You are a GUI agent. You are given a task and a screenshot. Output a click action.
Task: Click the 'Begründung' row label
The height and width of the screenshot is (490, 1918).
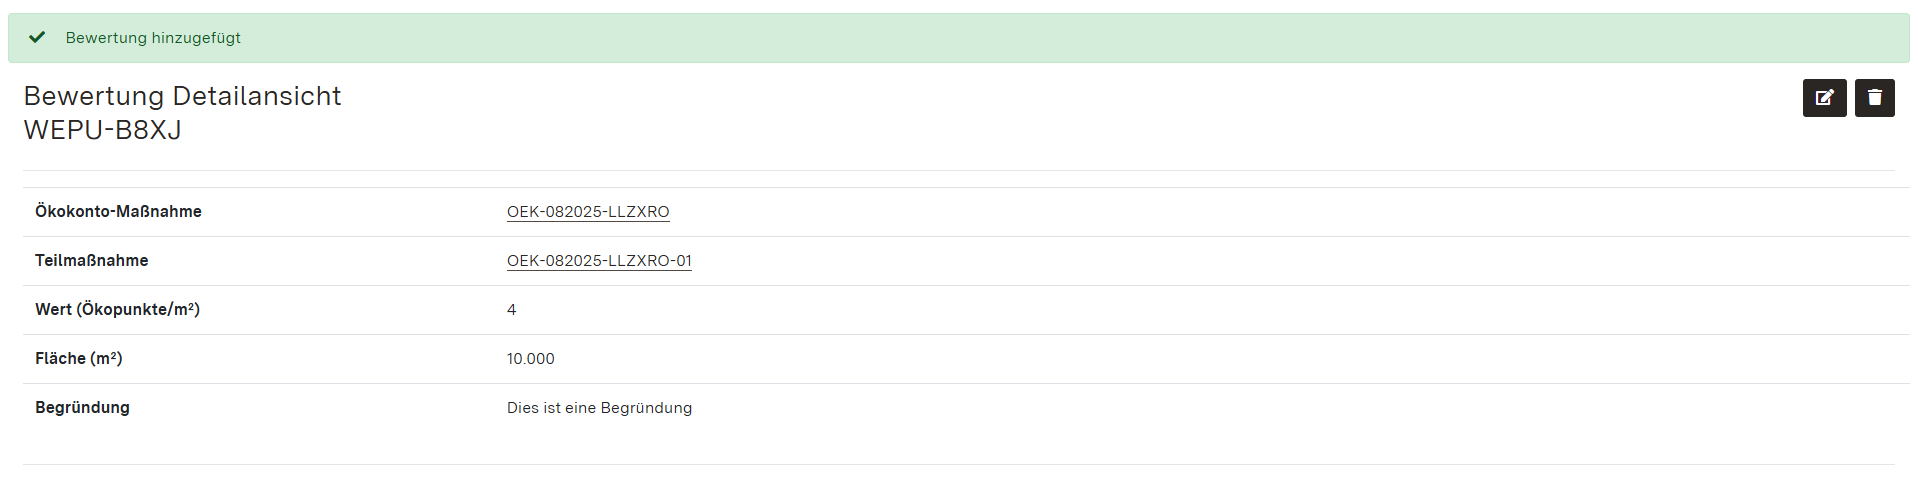pos(82,408)
